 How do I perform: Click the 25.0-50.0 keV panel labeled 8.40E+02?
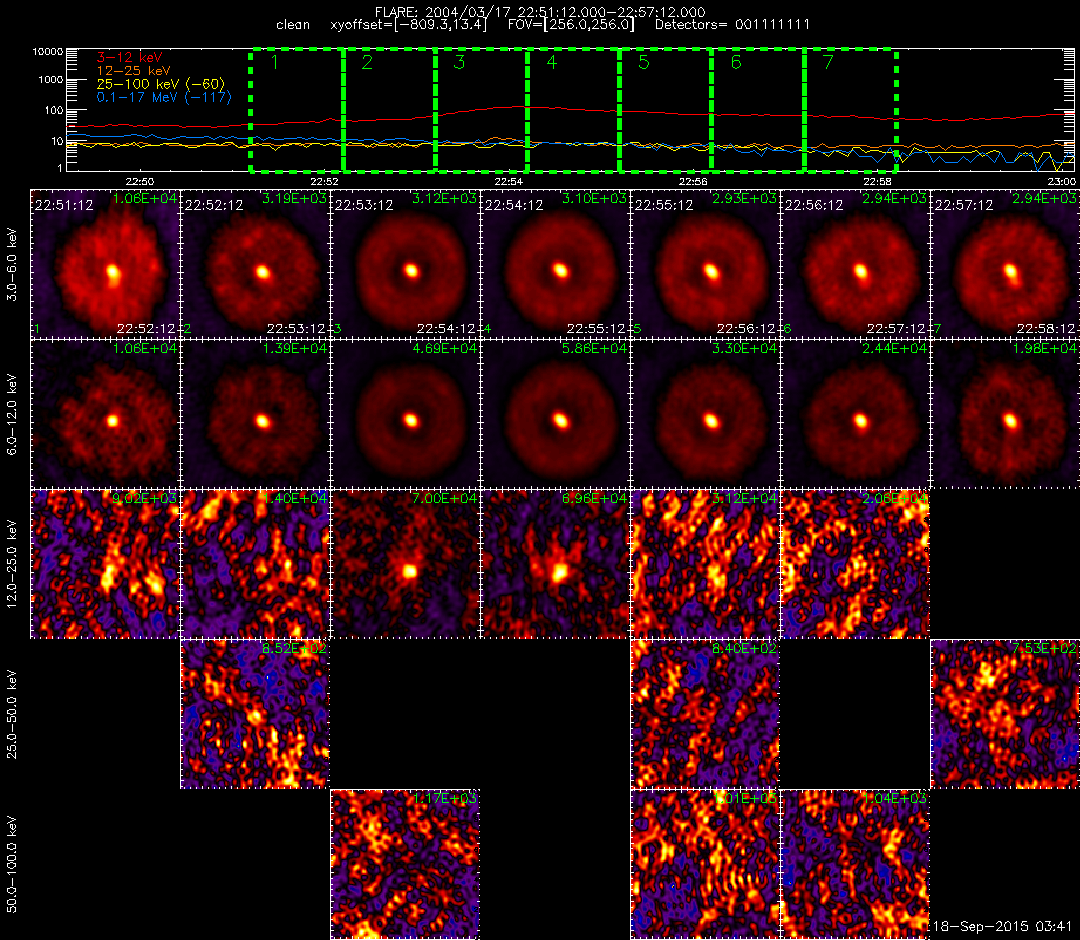705,715
